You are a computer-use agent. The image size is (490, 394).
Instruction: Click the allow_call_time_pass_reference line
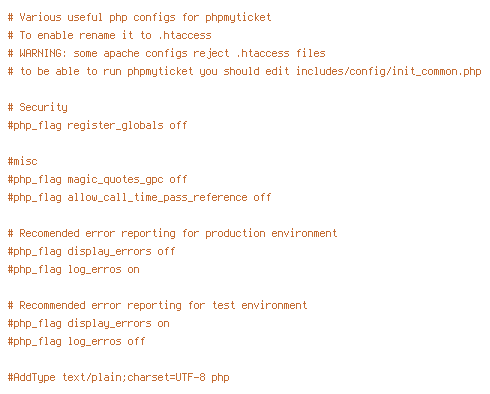(139, 197)
